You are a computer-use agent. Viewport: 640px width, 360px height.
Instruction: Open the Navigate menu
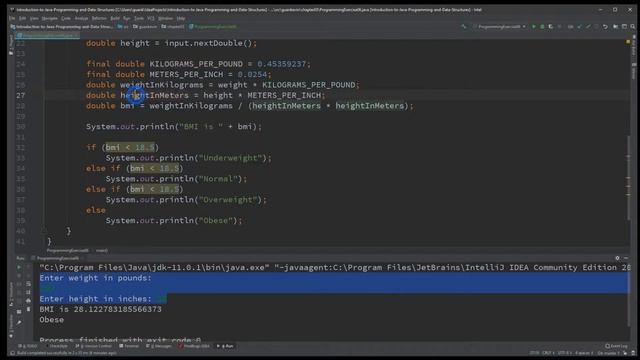coord(49,18)
